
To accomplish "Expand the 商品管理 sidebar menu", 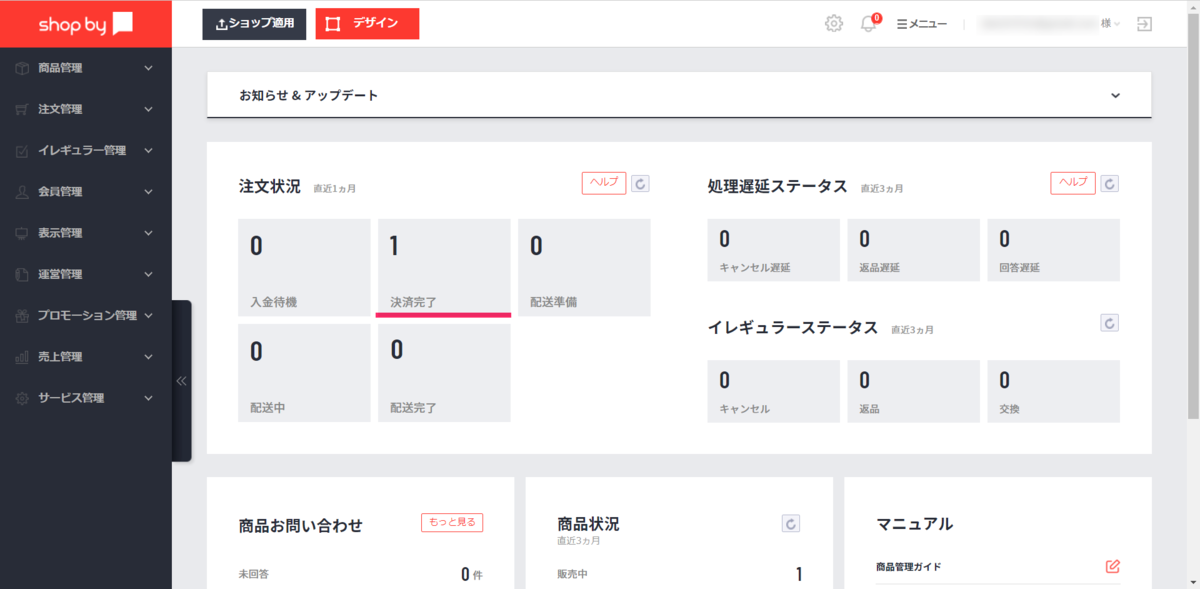I will click(x=86, y=68).
